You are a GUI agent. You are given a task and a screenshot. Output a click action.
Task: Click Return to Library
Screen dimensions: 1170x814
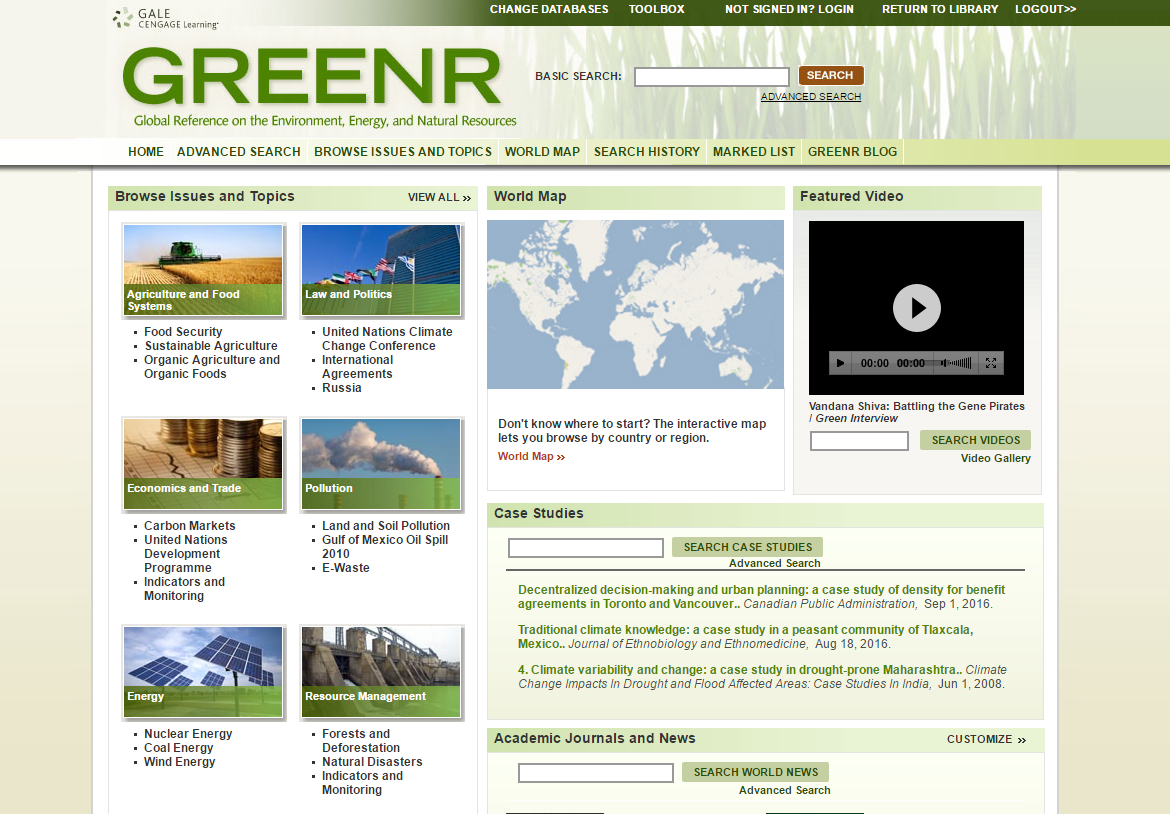click(939, 10)
